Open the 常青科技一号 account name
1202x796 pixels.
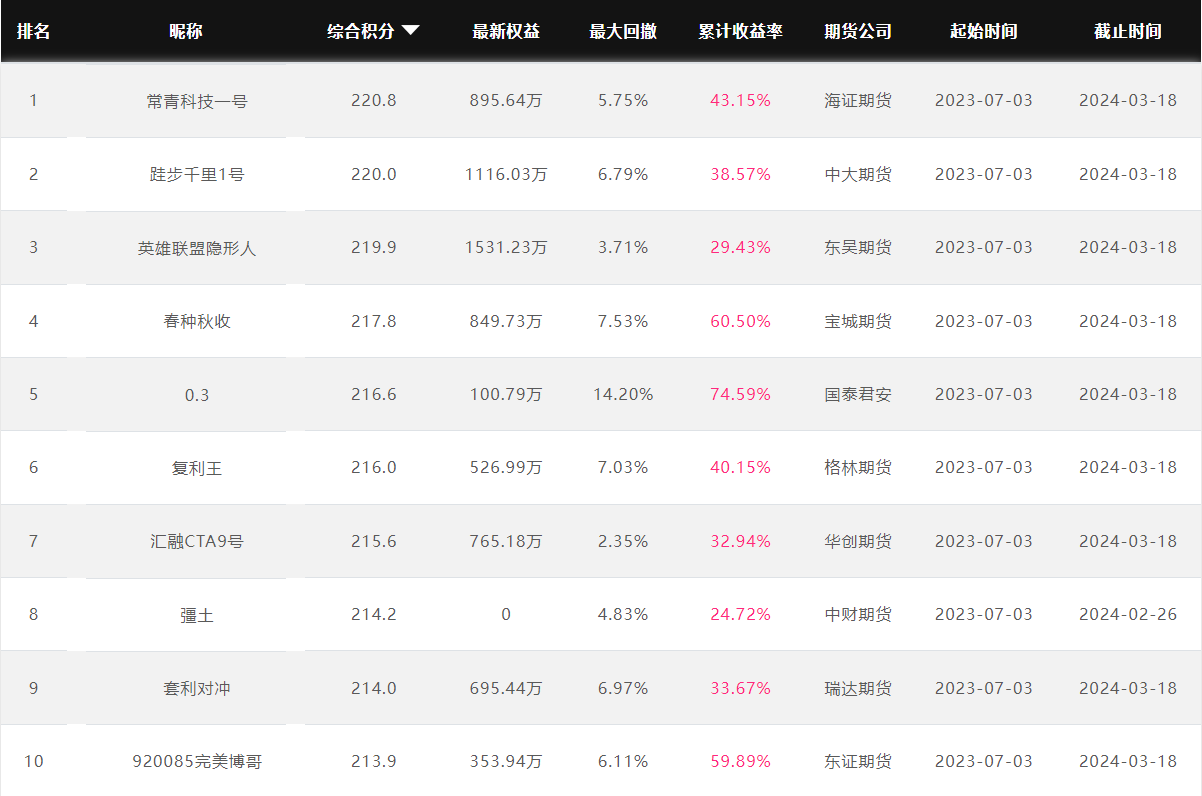point(197,100)
